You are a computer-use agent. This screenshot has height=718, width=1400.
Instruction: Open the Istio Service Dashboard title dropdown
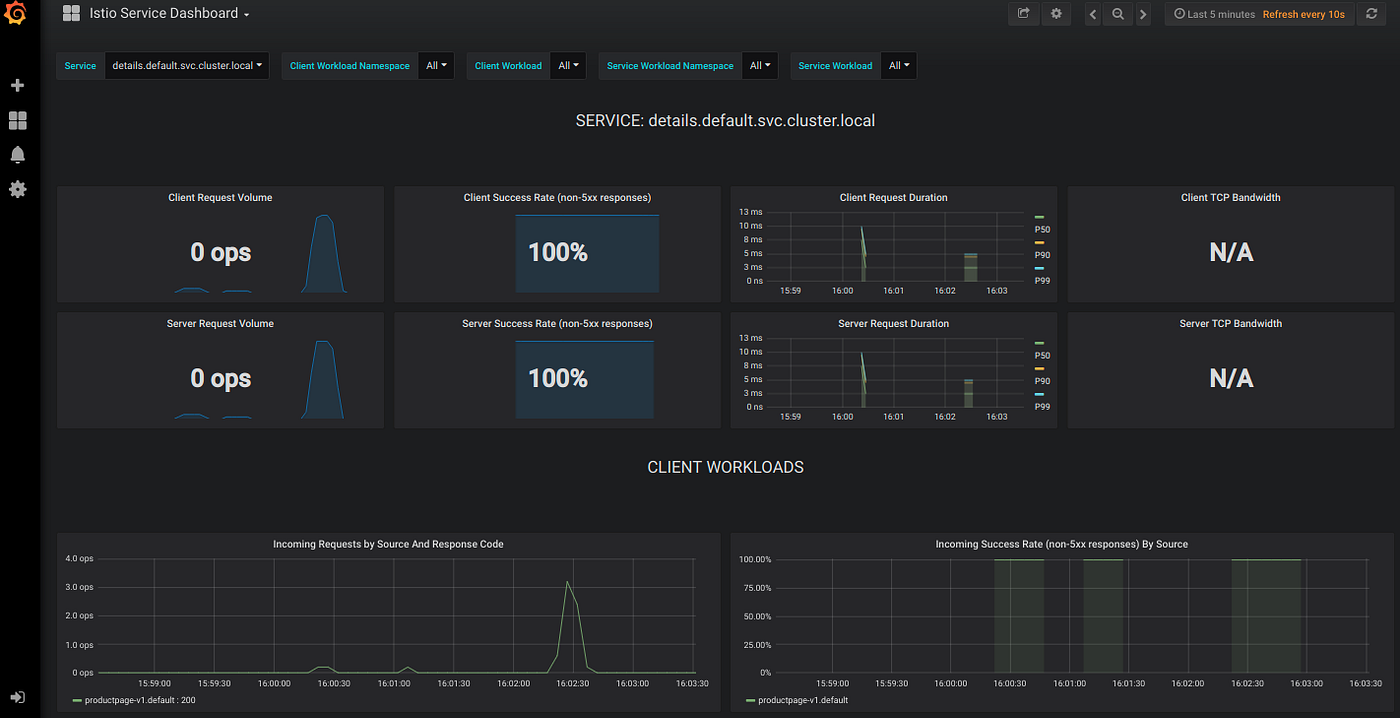(x=170, y=14)
